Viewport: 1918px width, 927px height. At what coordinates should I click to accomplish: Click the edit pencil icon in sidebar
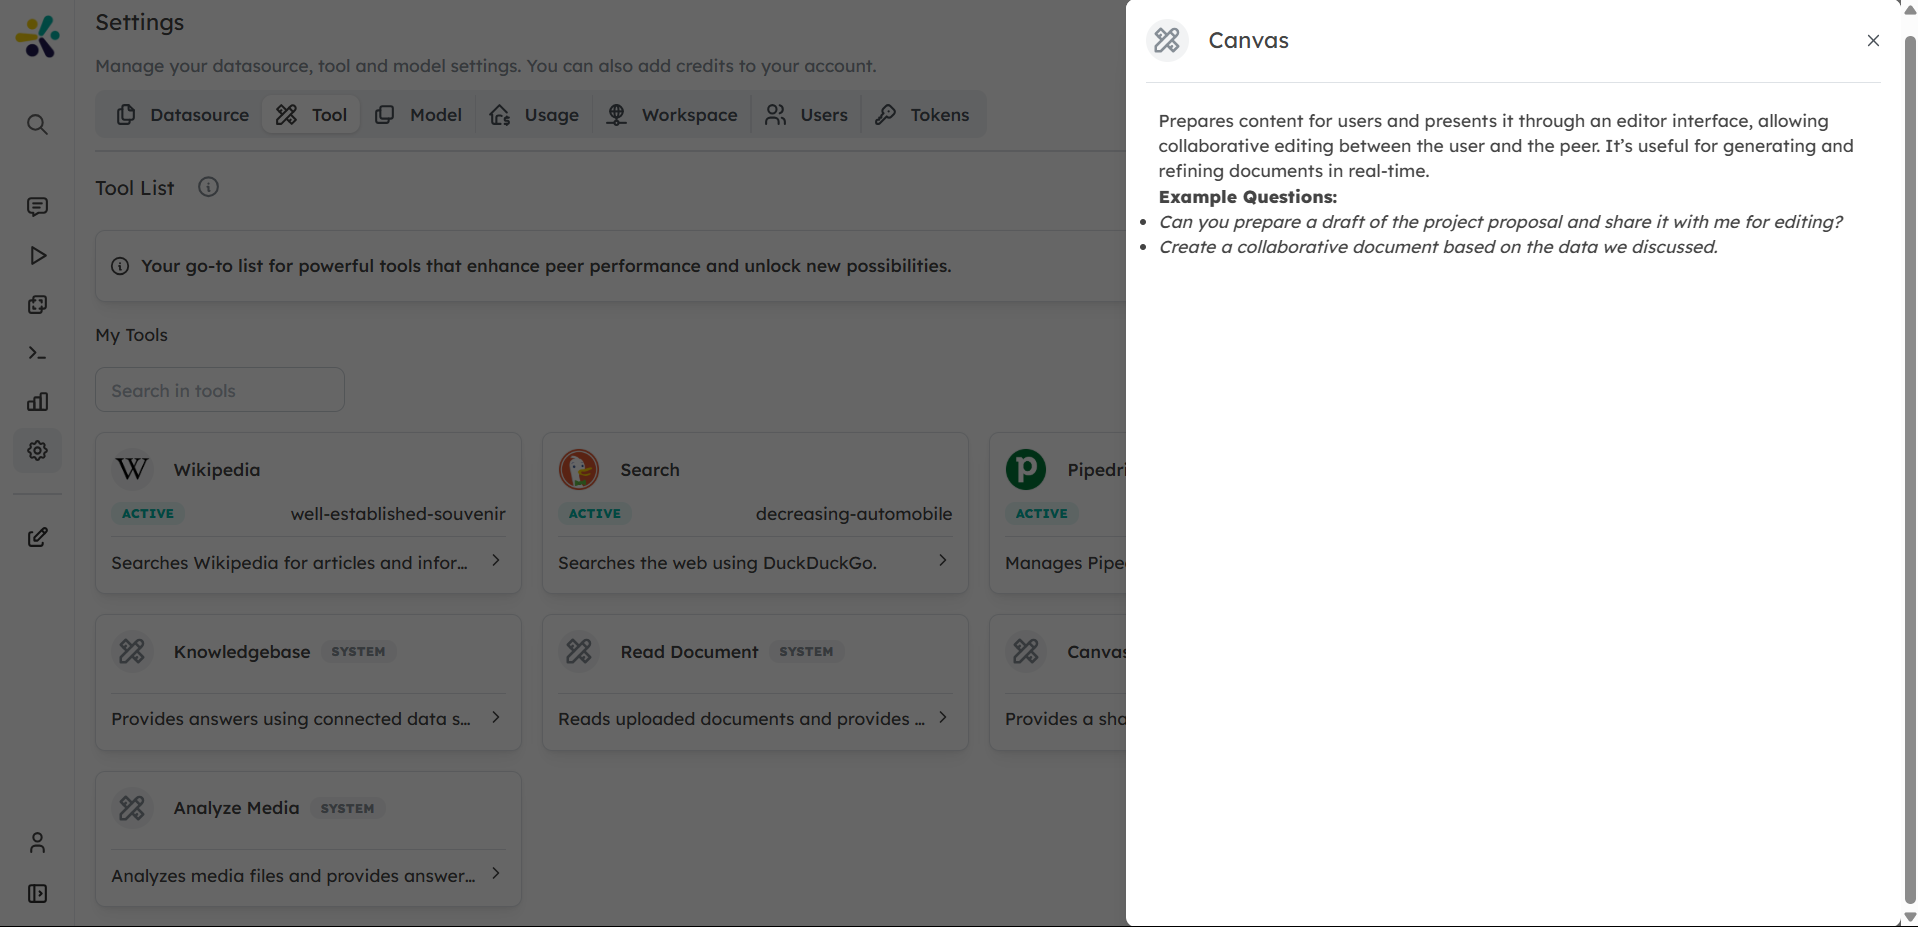(37, 538)
